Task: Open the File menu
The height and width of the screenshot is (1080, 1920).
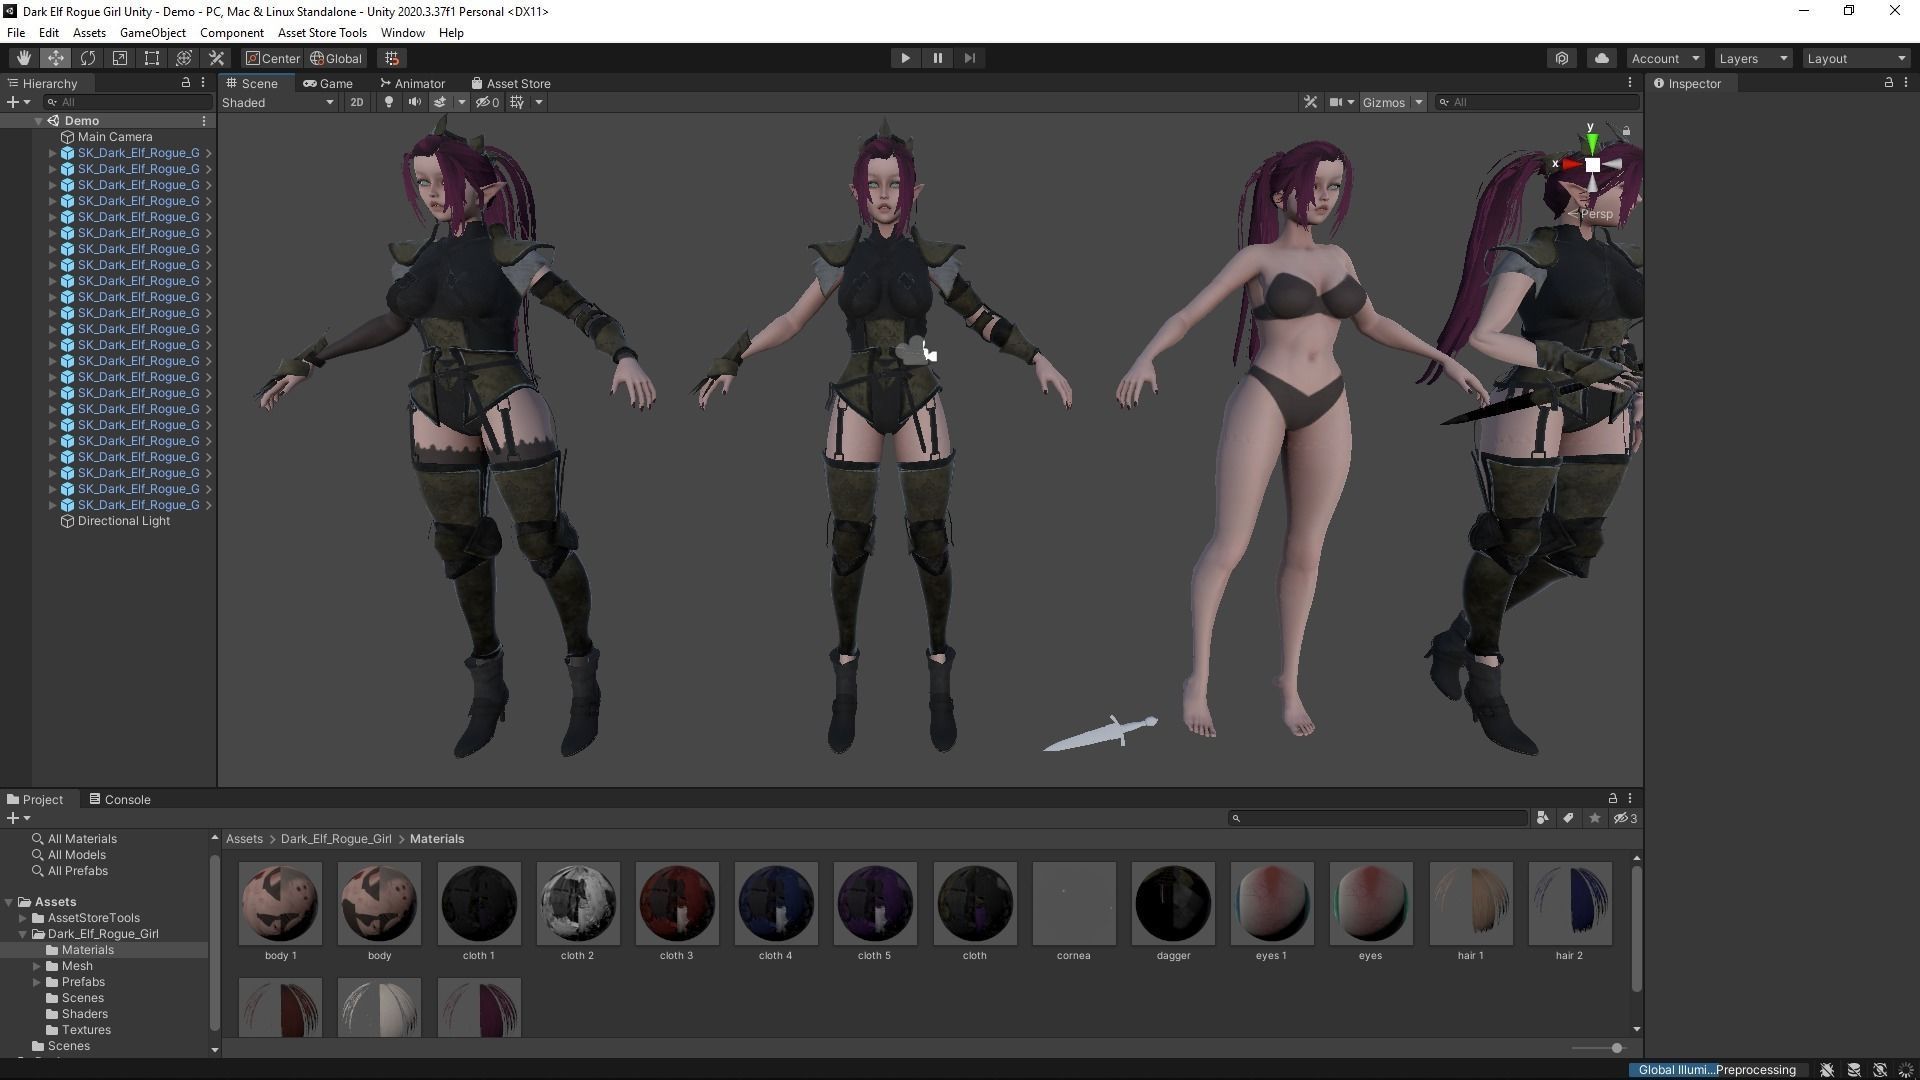Action: (16, 32)
